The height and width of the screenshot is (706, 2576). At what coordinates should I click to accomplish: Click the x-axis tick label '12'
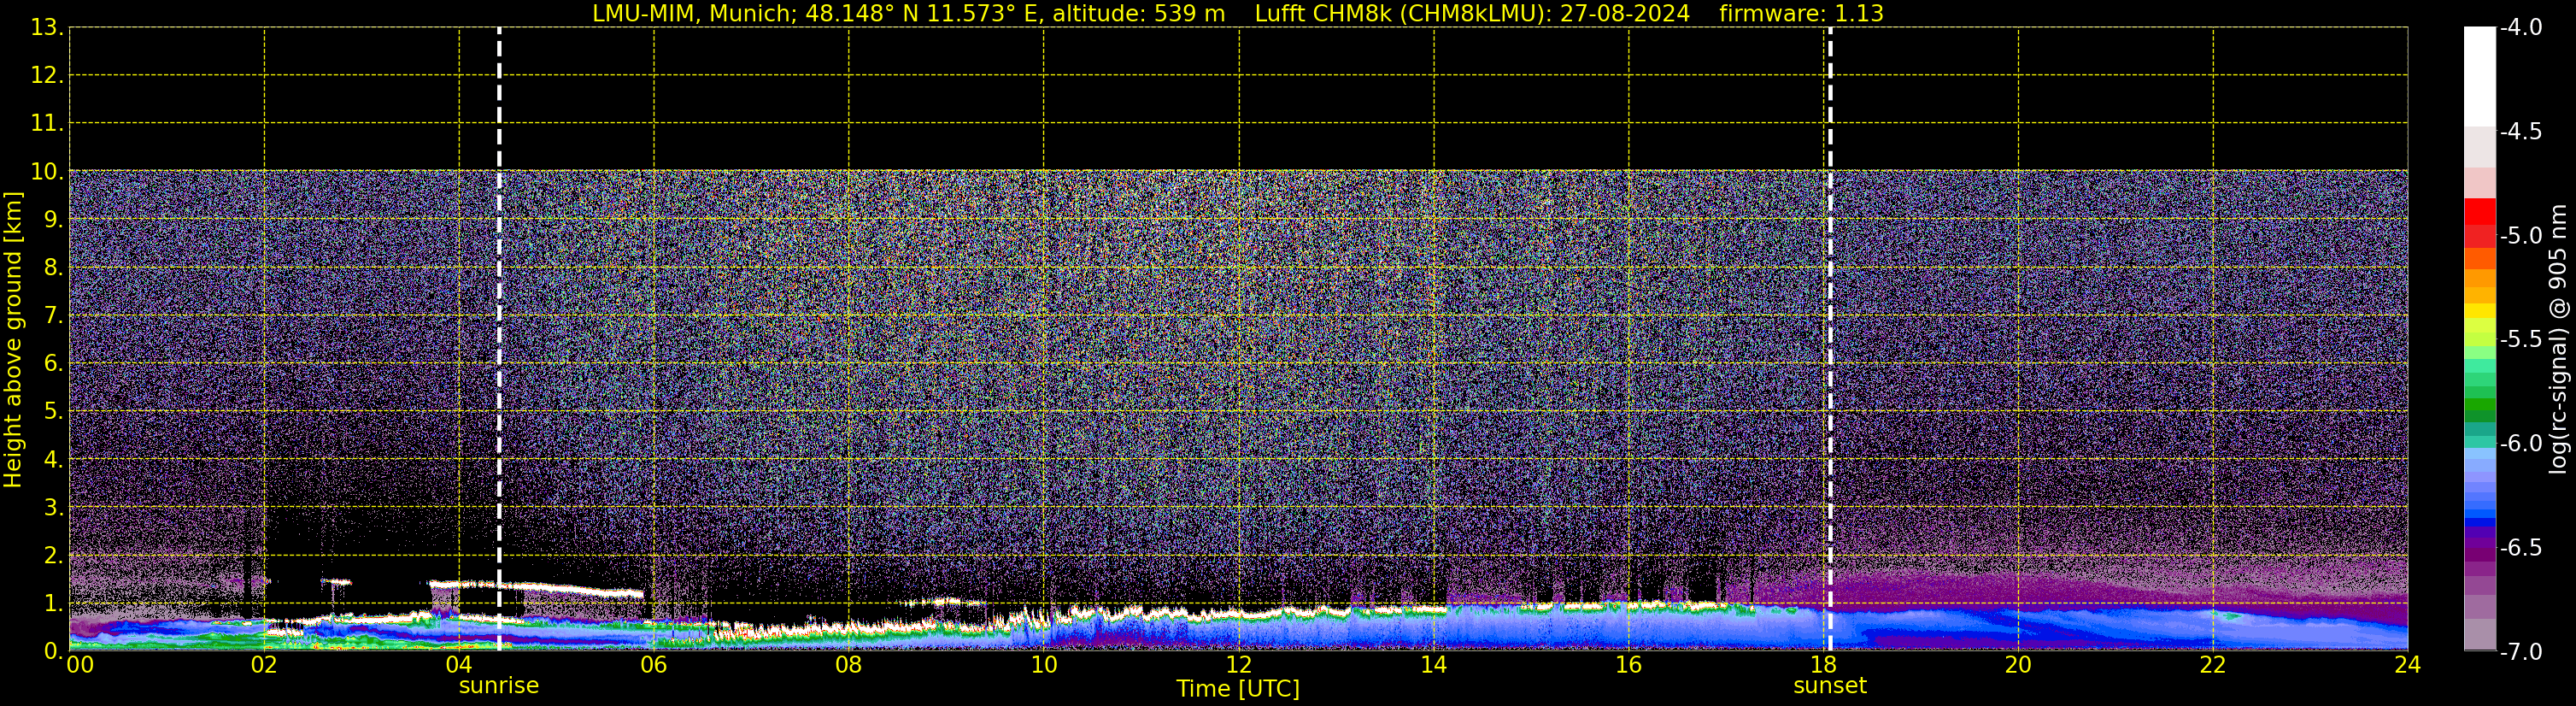[1239, 665]
